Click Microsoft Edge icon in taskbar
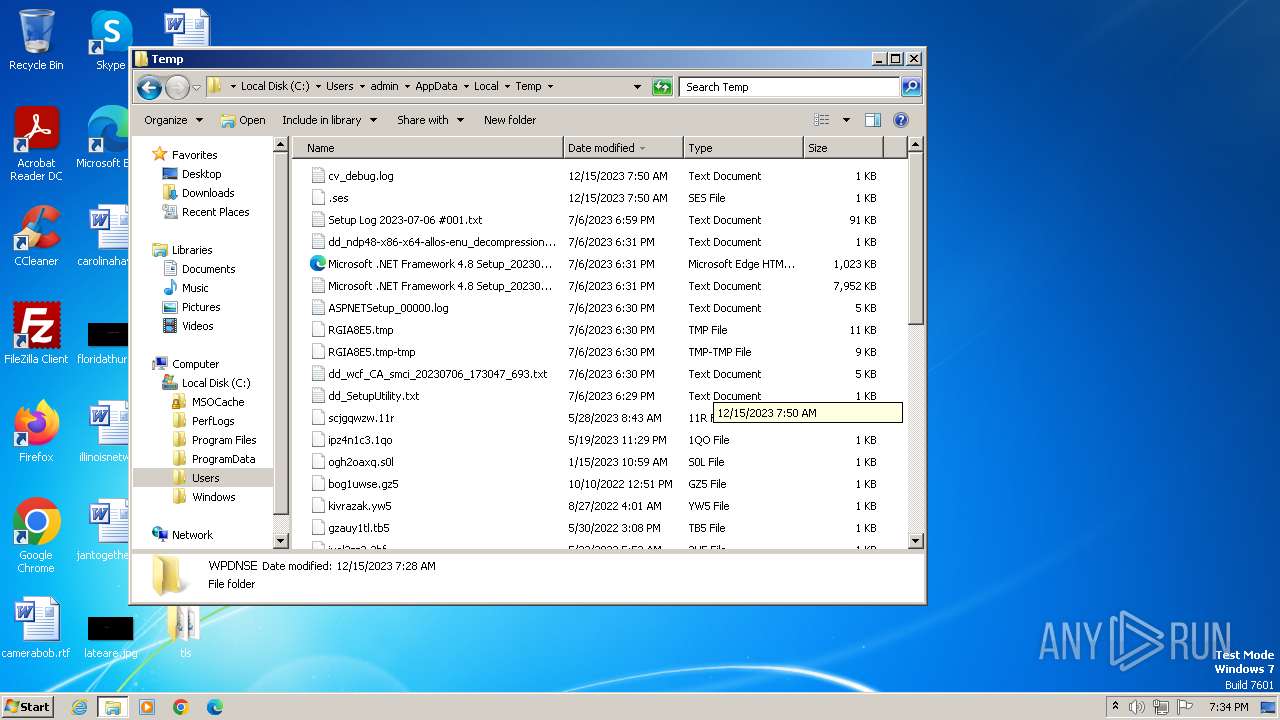 [x=214, y=707]
